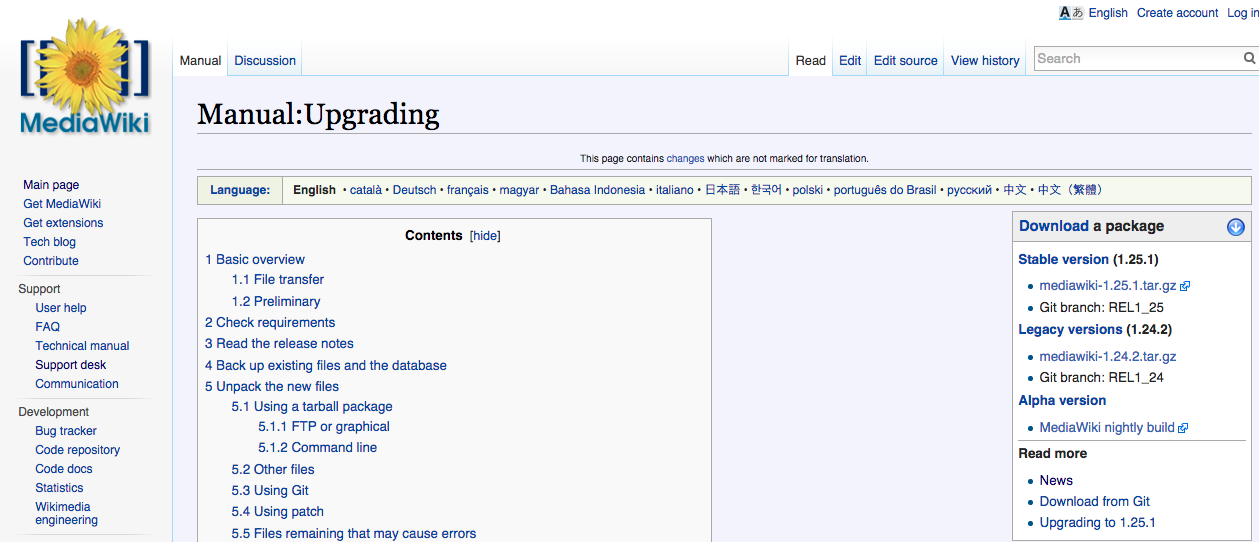The height and width of the screenshot is (542, 1259).
Task: Click external link icon after mediawiki-1.25.1.tar.gz
Action: coord(1185,286)
